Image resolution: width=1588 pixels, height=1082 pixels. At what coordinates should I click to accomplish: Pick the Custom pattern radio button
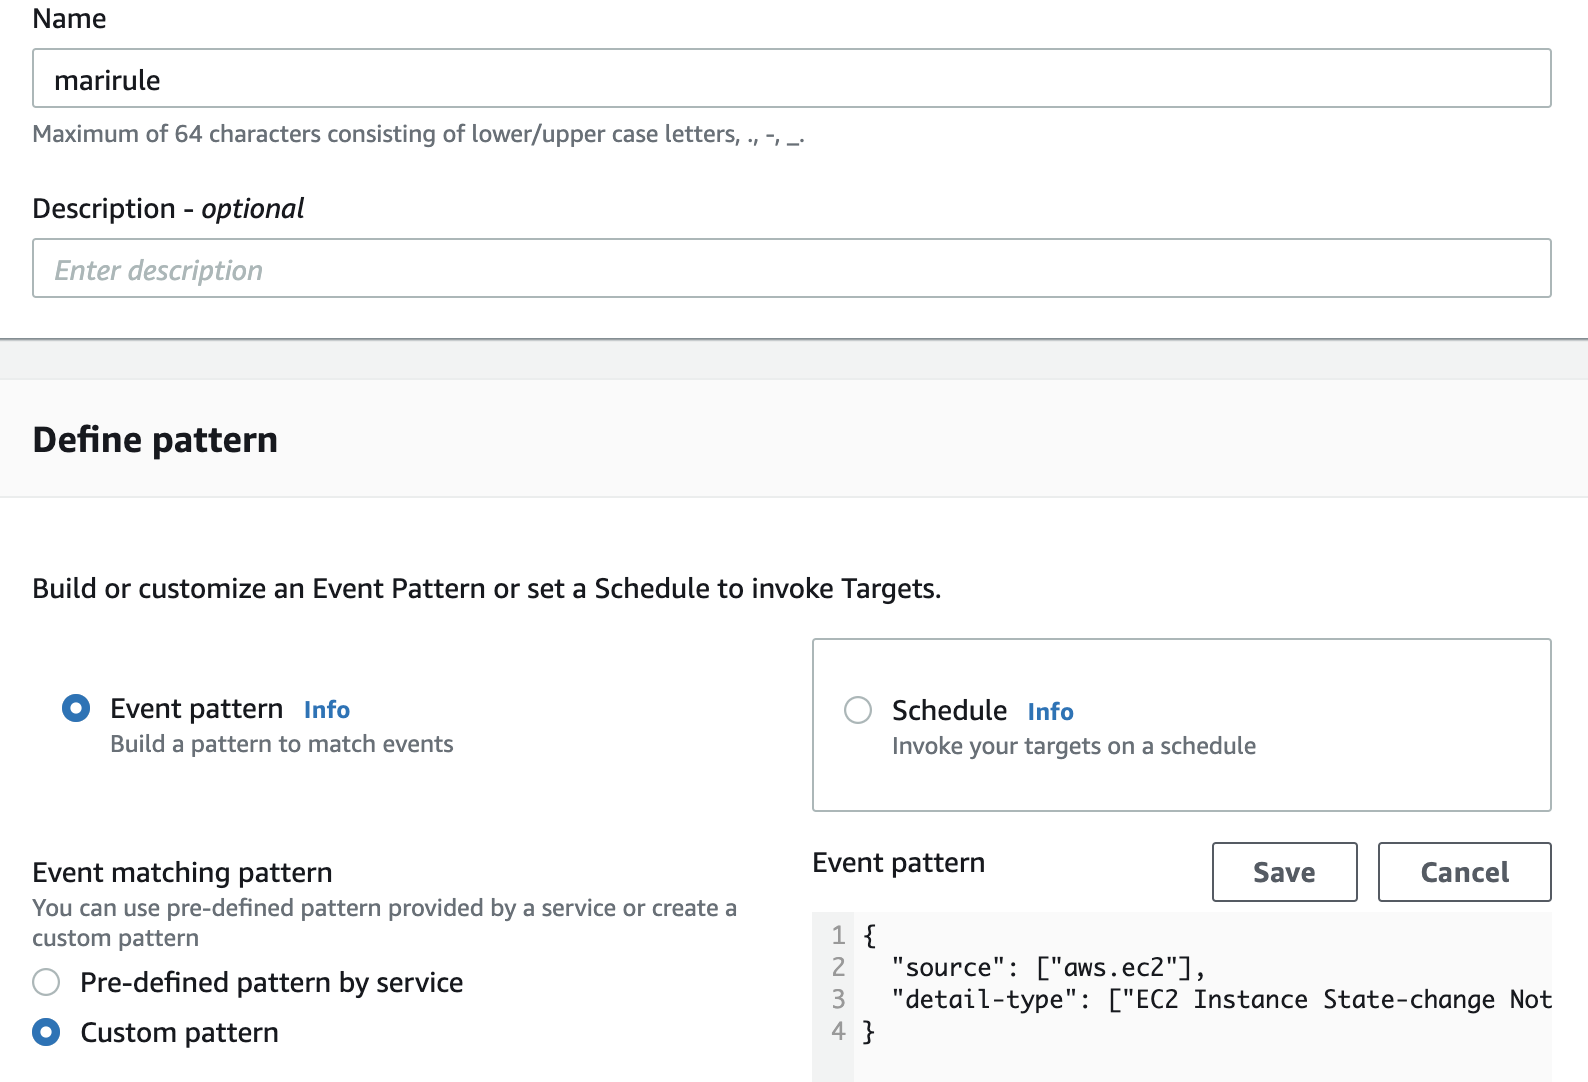tap(47, 1032)
